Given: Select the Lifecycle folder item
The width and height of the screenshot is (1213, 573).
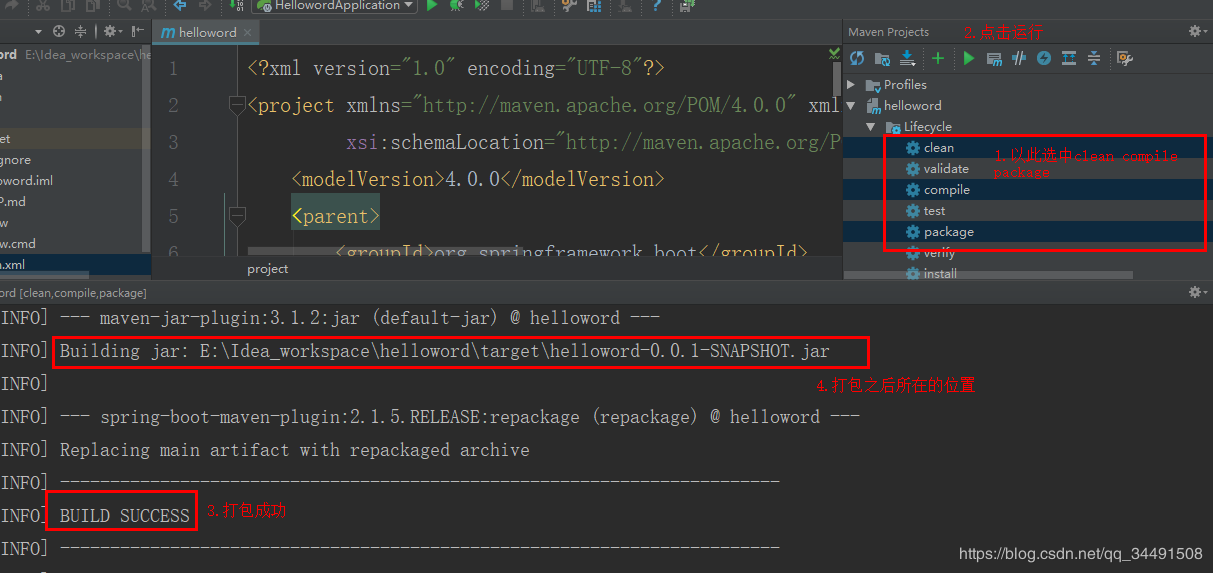Looking at the screenshot, I should (x=919, y=127).
